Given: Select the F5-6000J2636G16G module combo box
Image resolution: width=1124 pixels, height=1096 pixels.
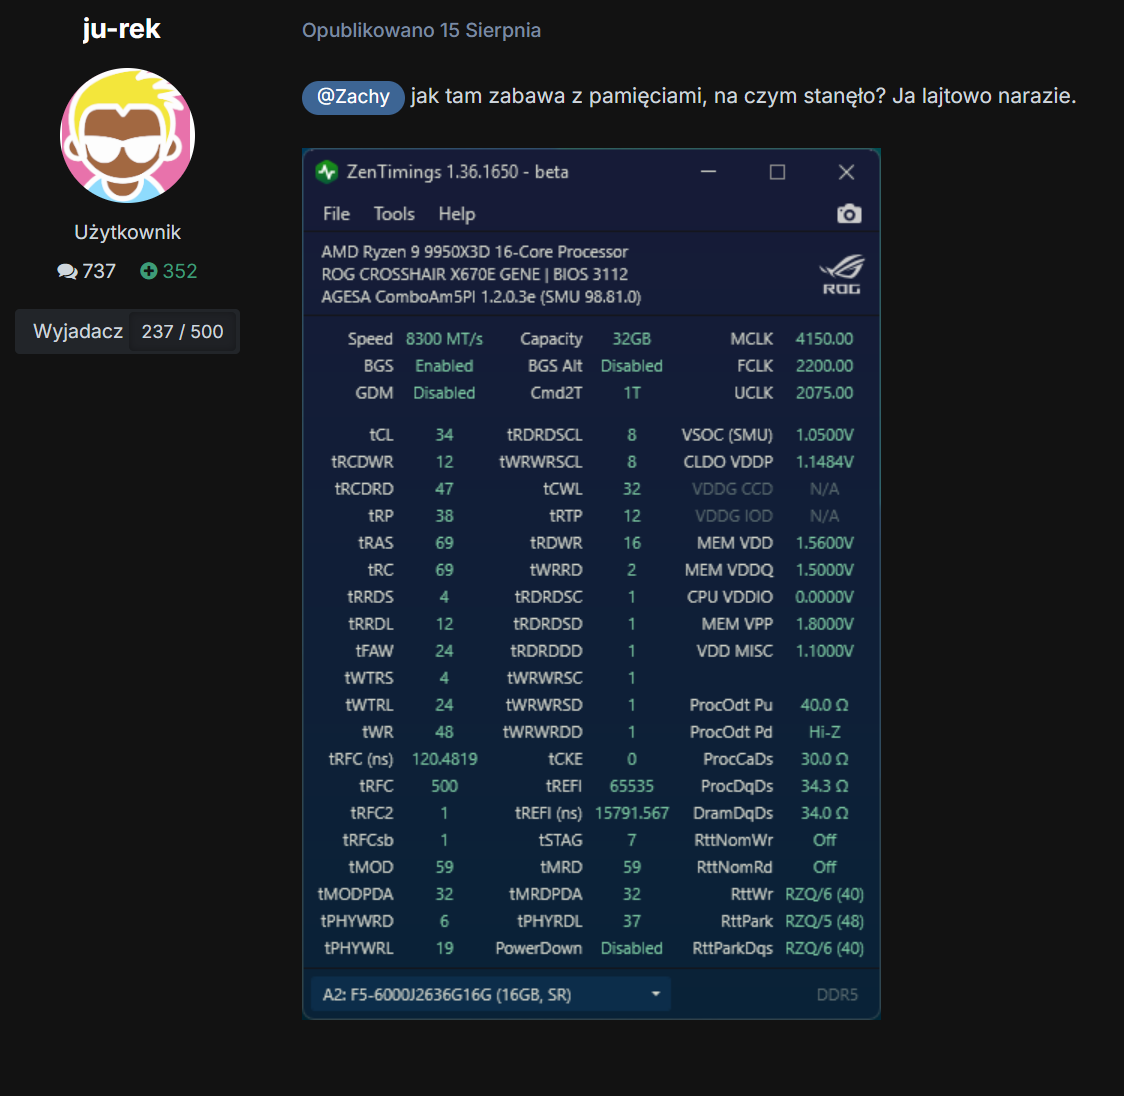Looking at the screenshot, I should point(491,994).
